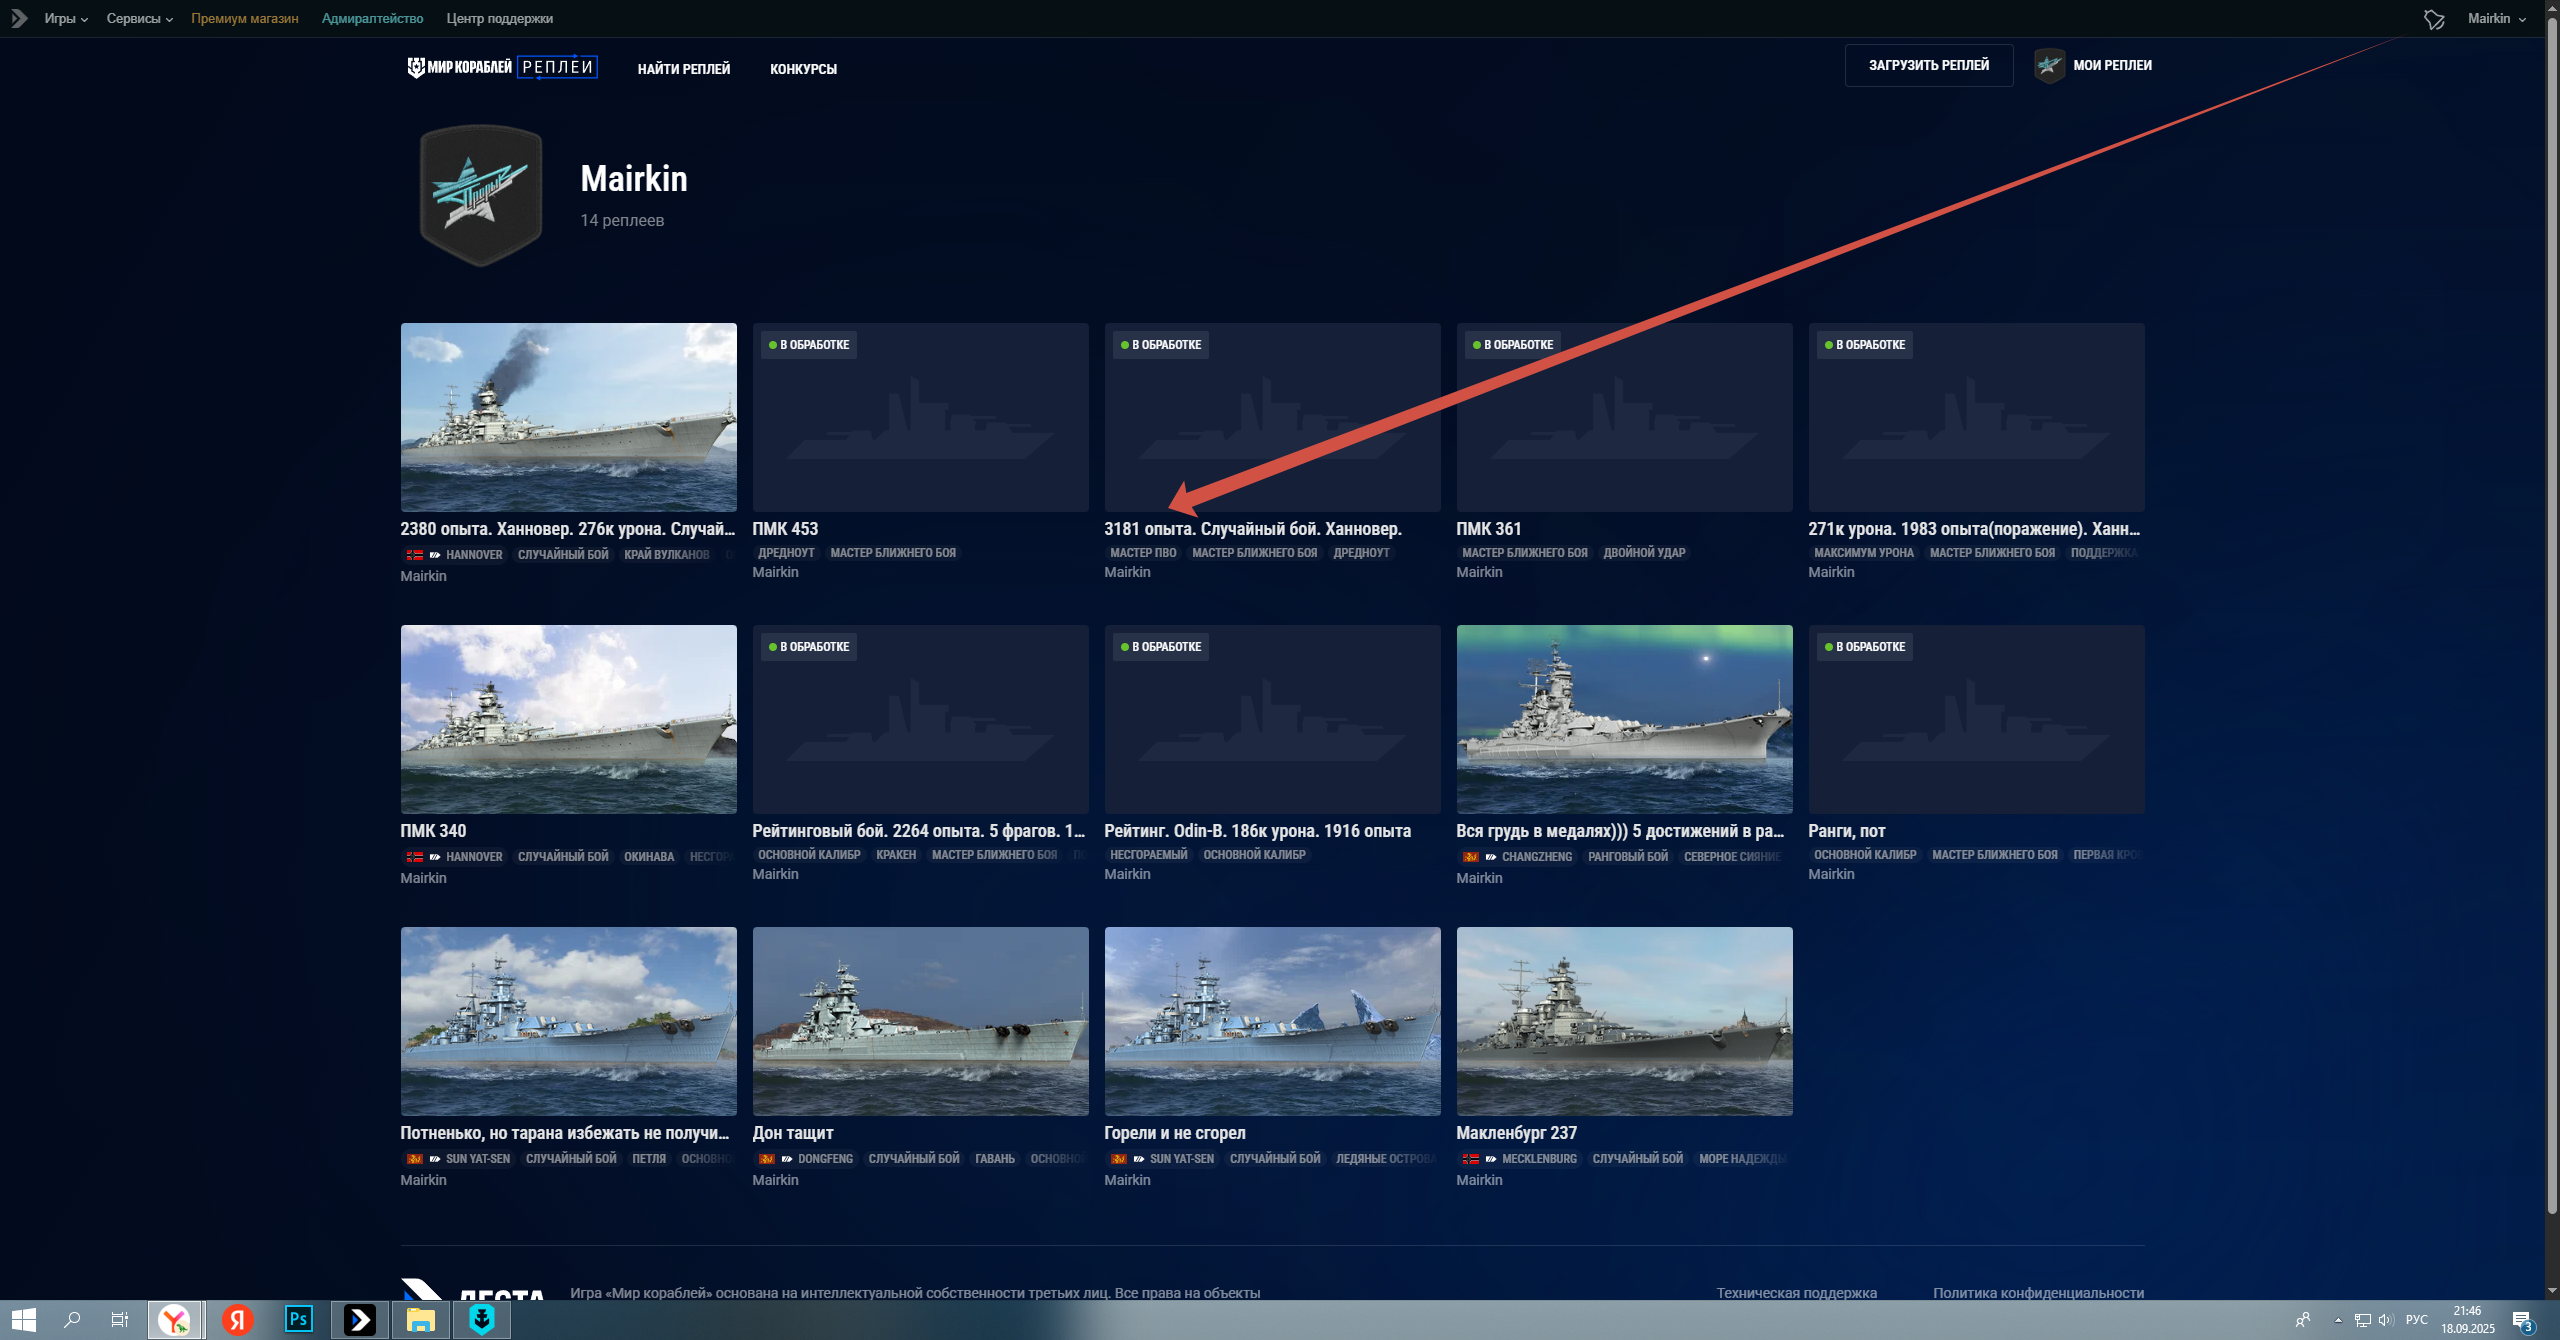The width and height of the screenshot is (2560, 1340).
Task: Click the Загрузить реплей button
Action: (x=1929, y=65)
